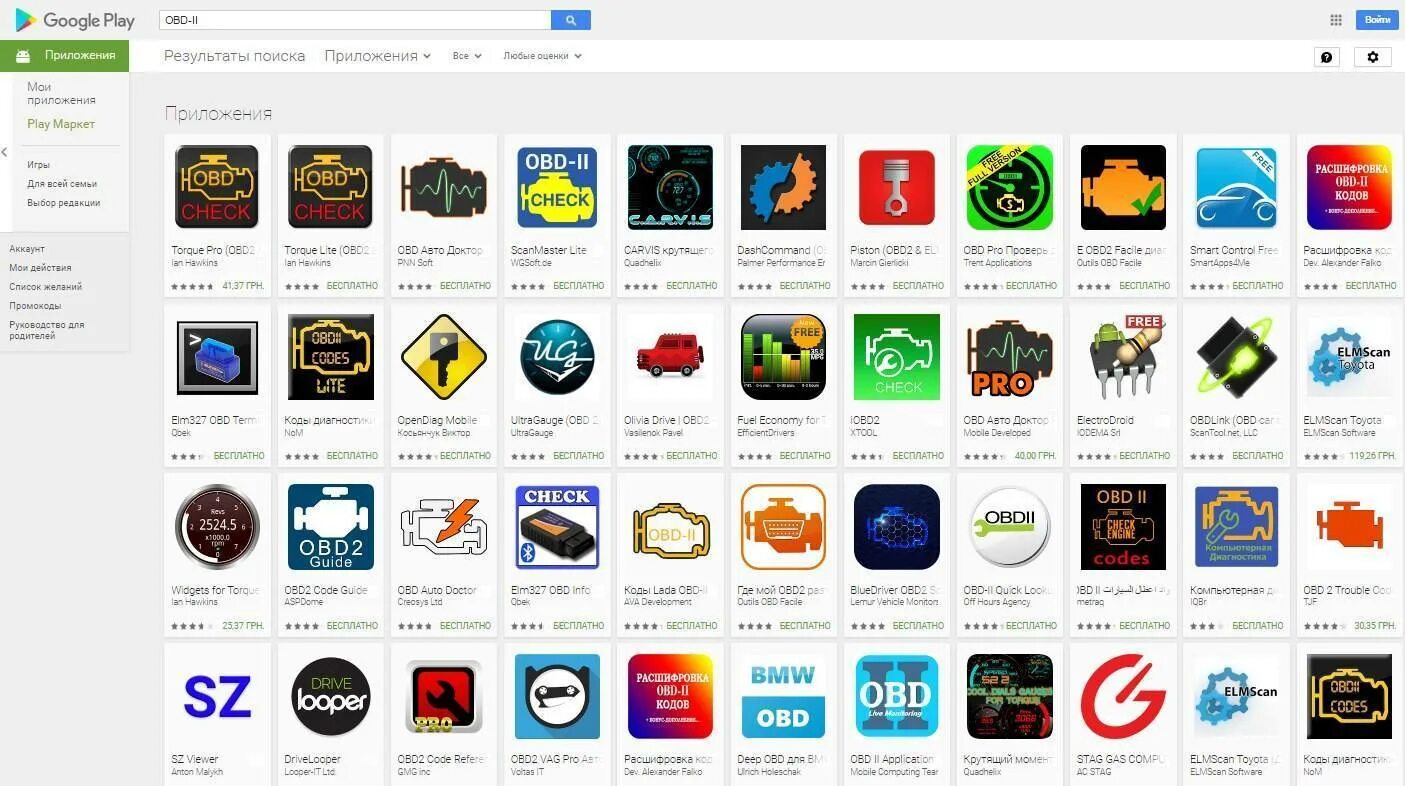Open the SZ Viewer app thumbnail
This screenshot has width=1405, height=786.
(x=217, y=697)
